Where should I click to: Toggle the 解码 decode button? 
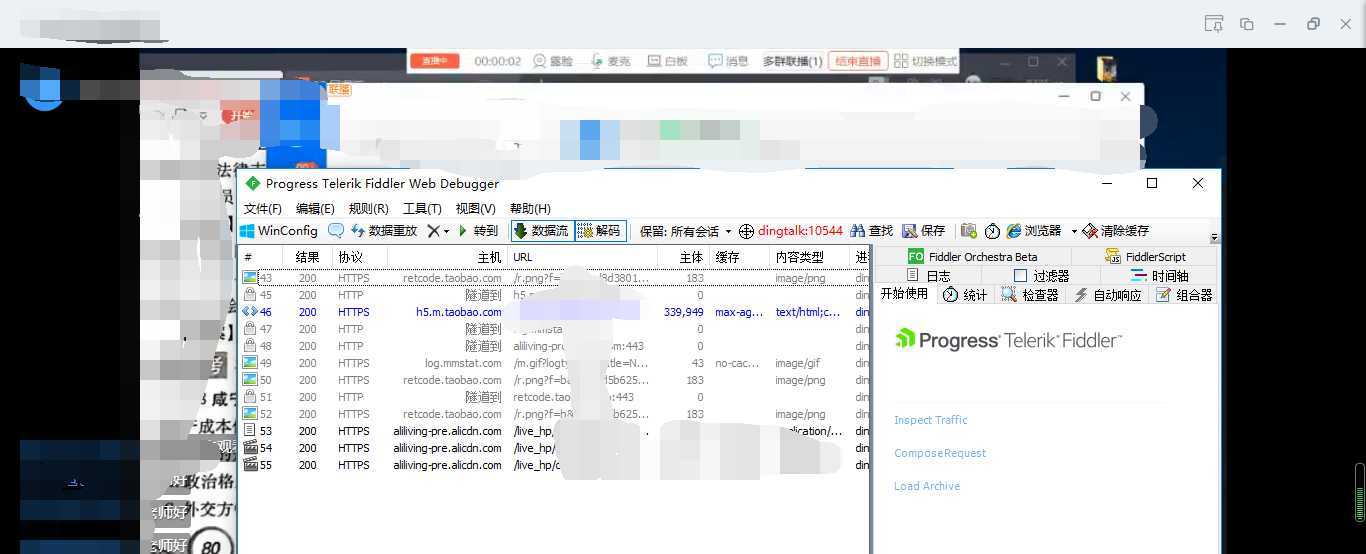[x=600, y=231]
